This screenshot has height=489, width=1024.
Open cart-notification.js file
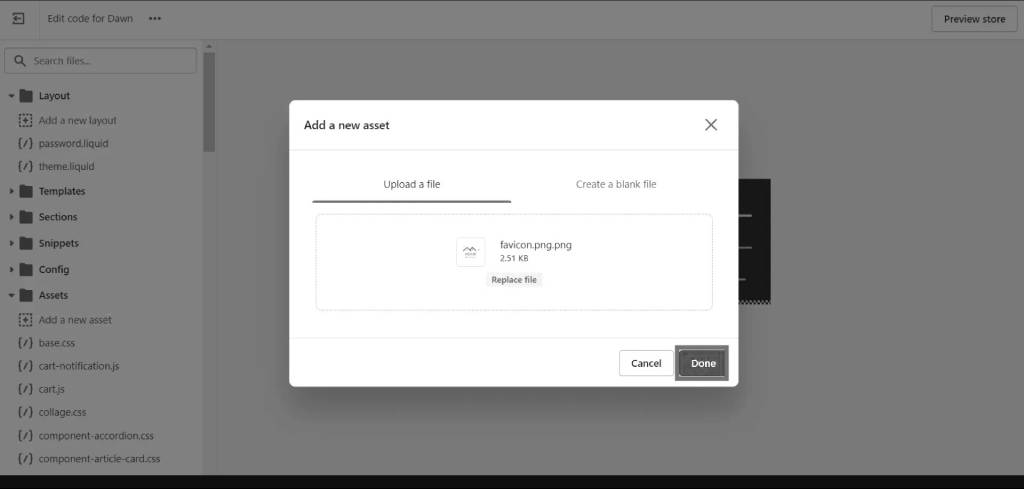coord(79,366)
